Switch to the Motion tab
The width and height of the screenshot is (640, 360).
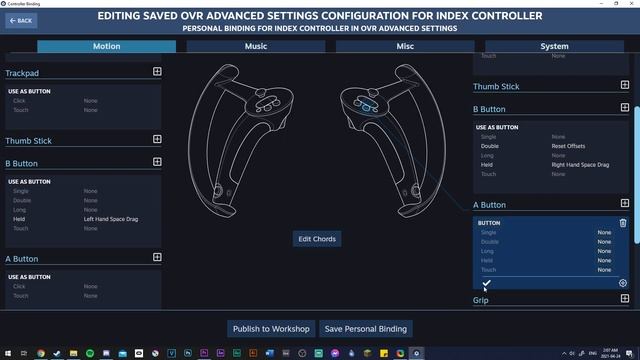[x=107, y=46]
